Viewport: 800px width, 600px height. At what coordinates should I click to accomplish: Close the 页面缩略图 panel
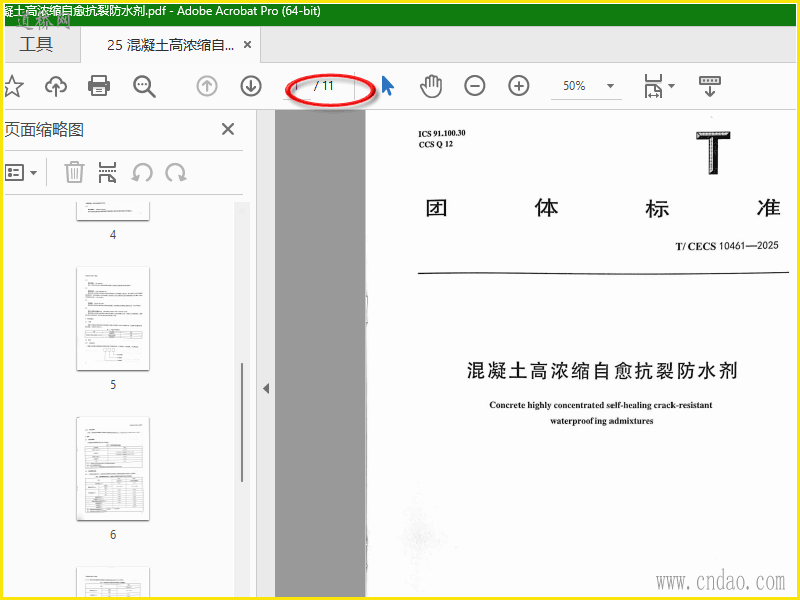pyautogui.click(x=228, y=129)
